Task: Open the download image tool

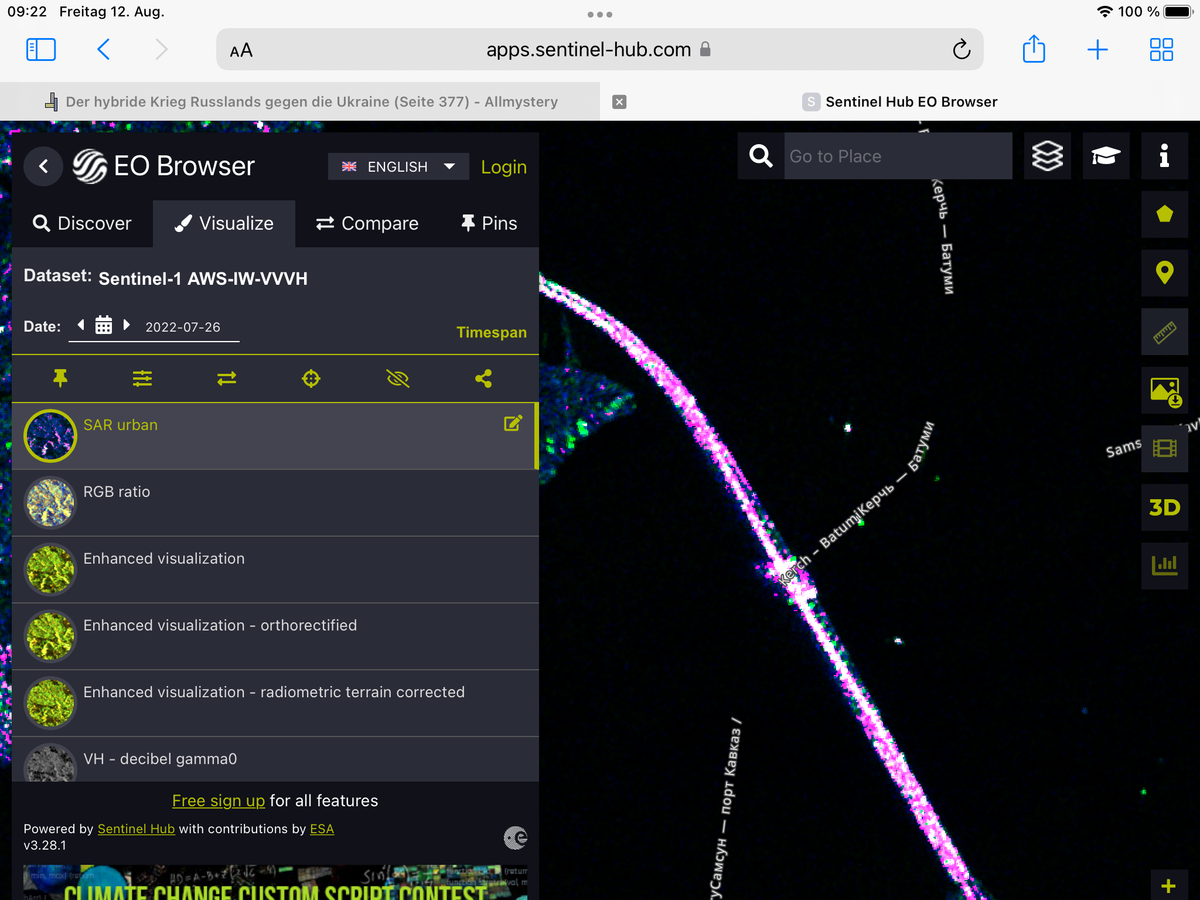Action: point(1164,390)
